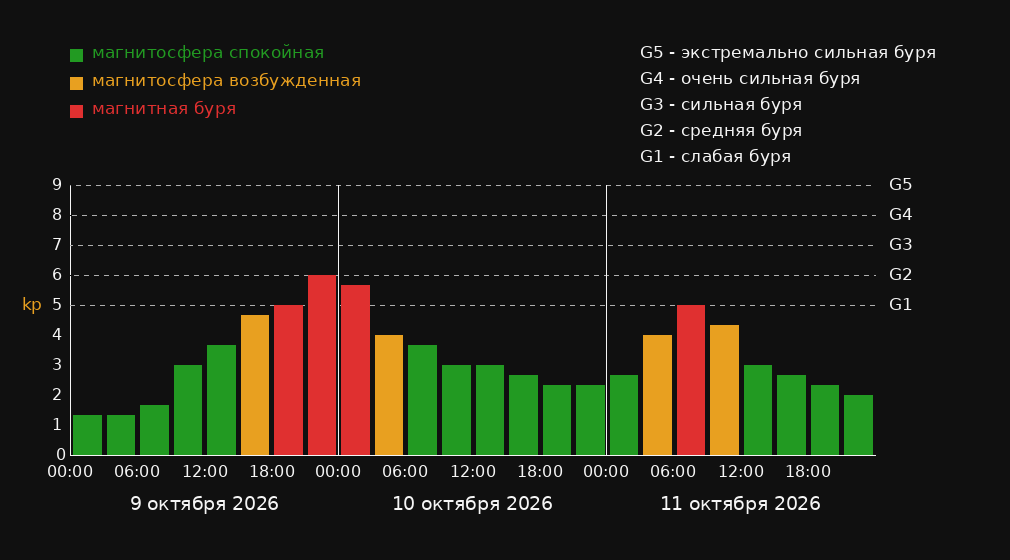This screenshot has height=560, width=1010.
Task: Click the orange bar at 04:00 on 10 октября
Action: pos(389,395)
